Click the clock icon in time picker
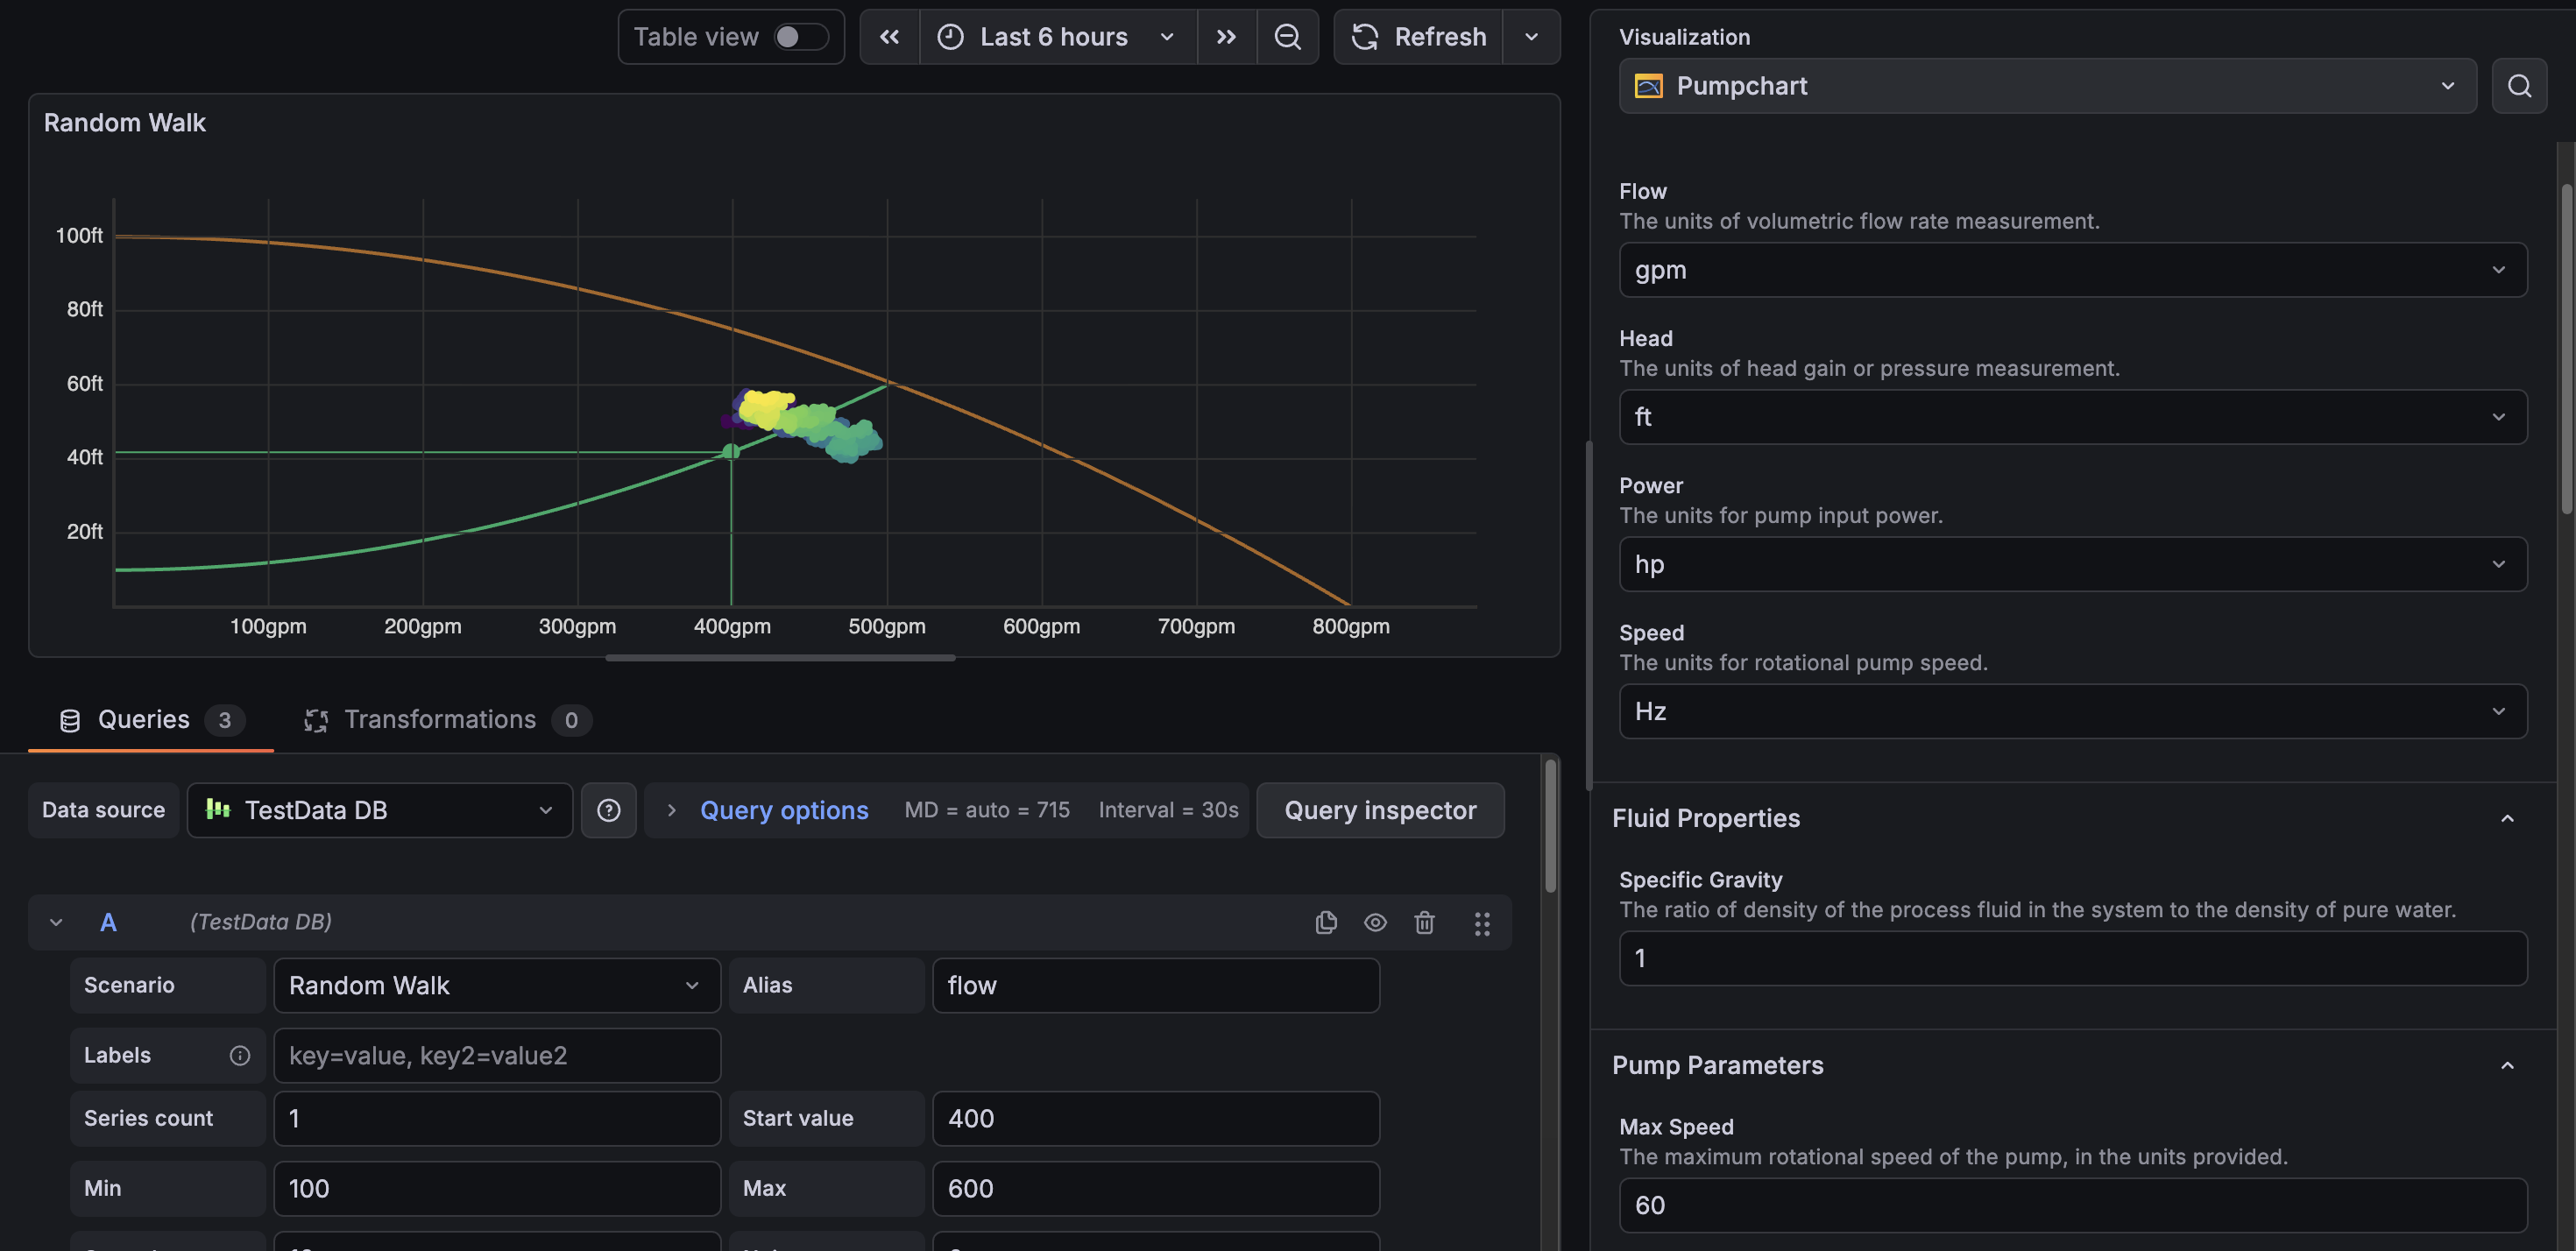The height and width of the screenshot is (1251, 2576). tap(950, 37)
